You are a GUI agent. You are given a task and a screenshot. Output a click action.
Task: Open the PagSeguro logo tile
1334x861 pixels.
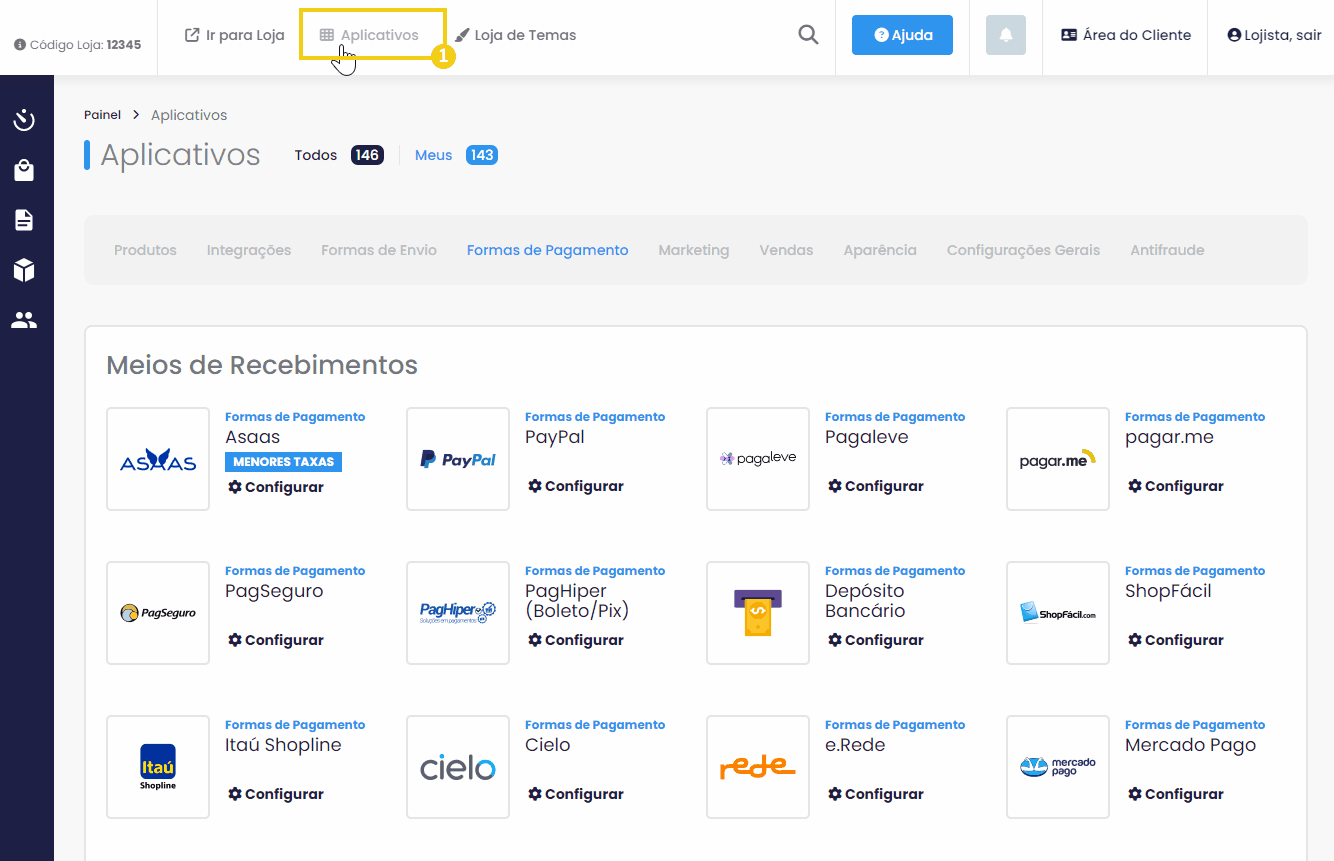pos(158,613)
